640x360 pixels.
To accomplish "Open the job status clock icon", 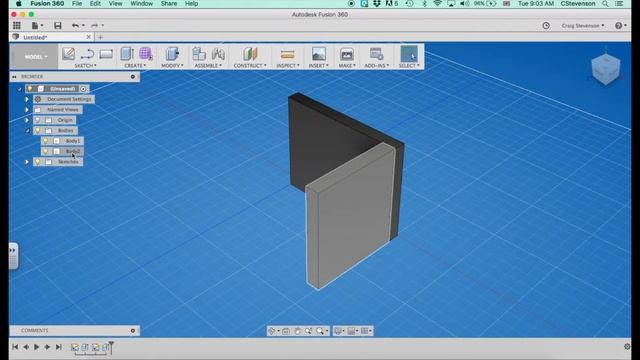I will pyautogui.click(x=546, y=26).
